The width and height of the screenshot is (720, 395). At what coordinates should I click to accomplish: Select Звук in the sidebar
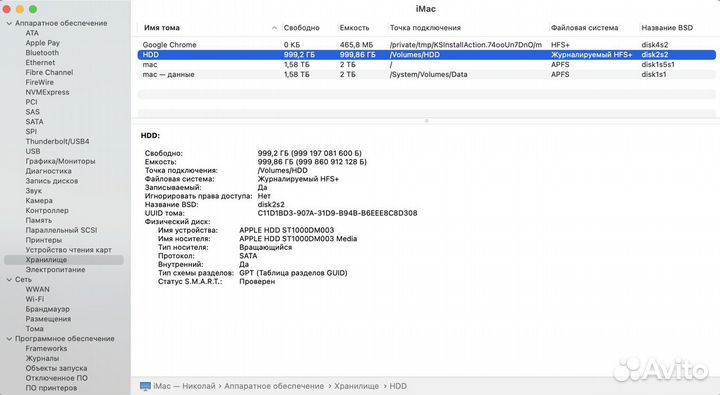pyautogui.click(x=34, y=191)
